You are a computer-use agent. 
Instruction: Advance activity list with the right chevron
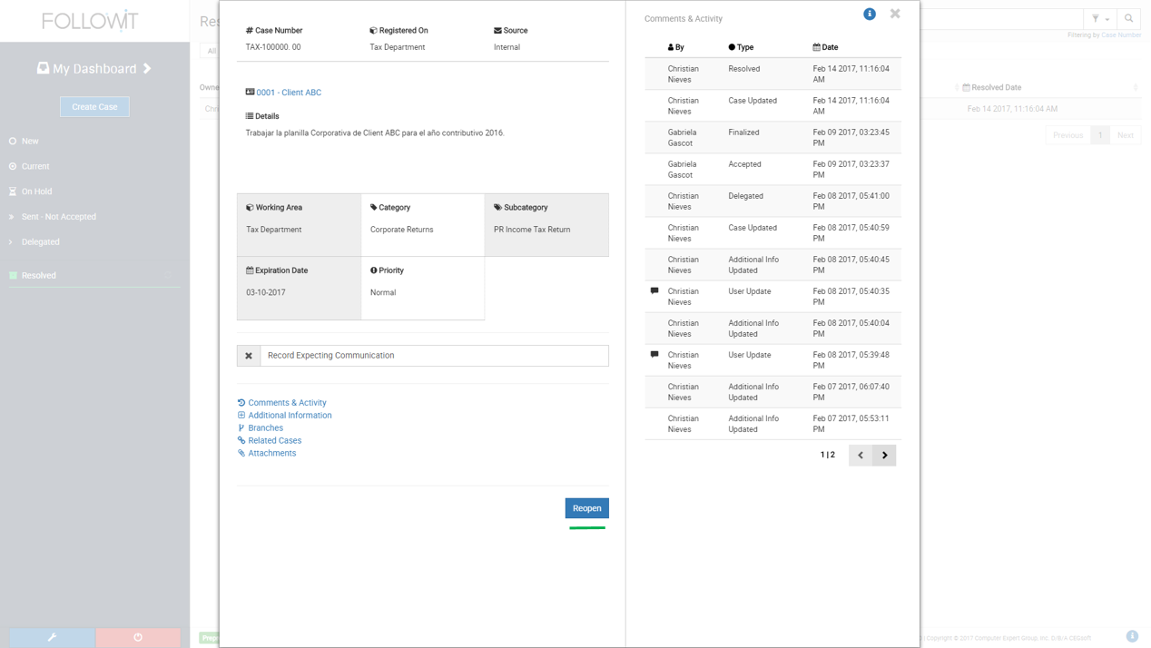884,455
